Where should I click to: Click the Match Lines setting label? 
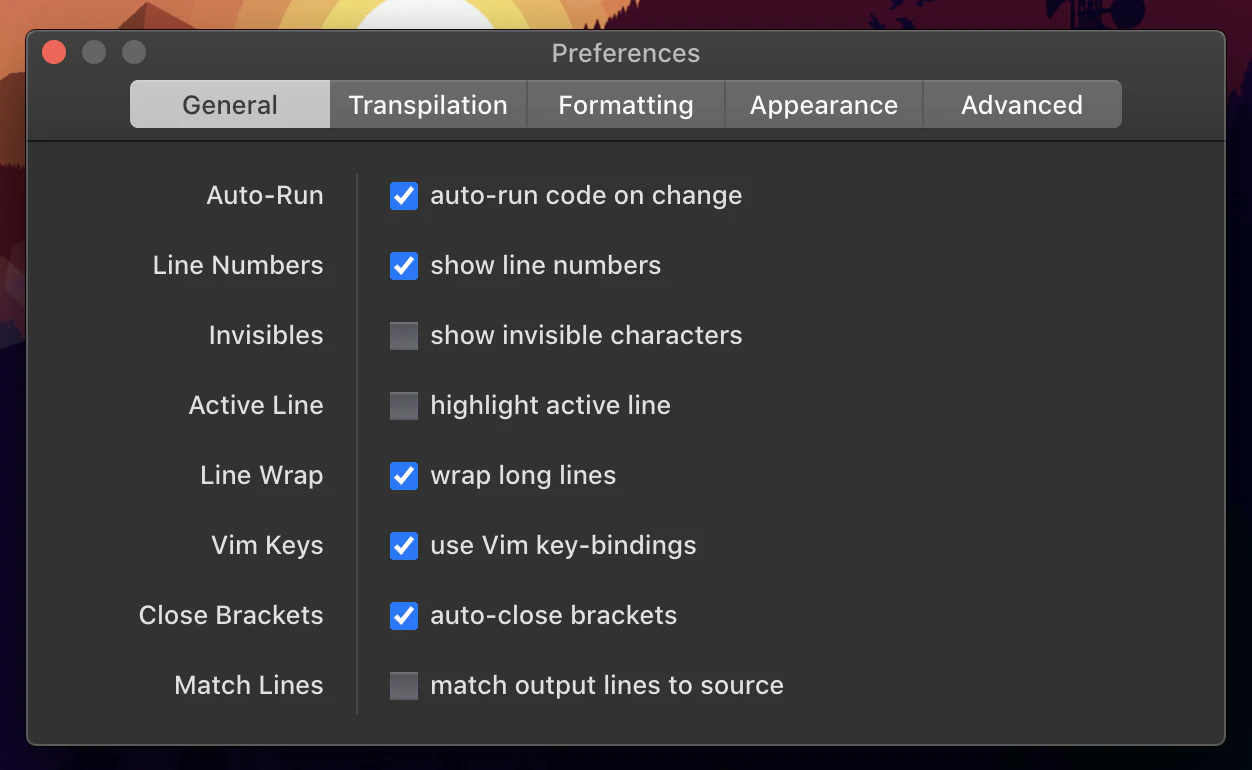[x=249, y=685]
